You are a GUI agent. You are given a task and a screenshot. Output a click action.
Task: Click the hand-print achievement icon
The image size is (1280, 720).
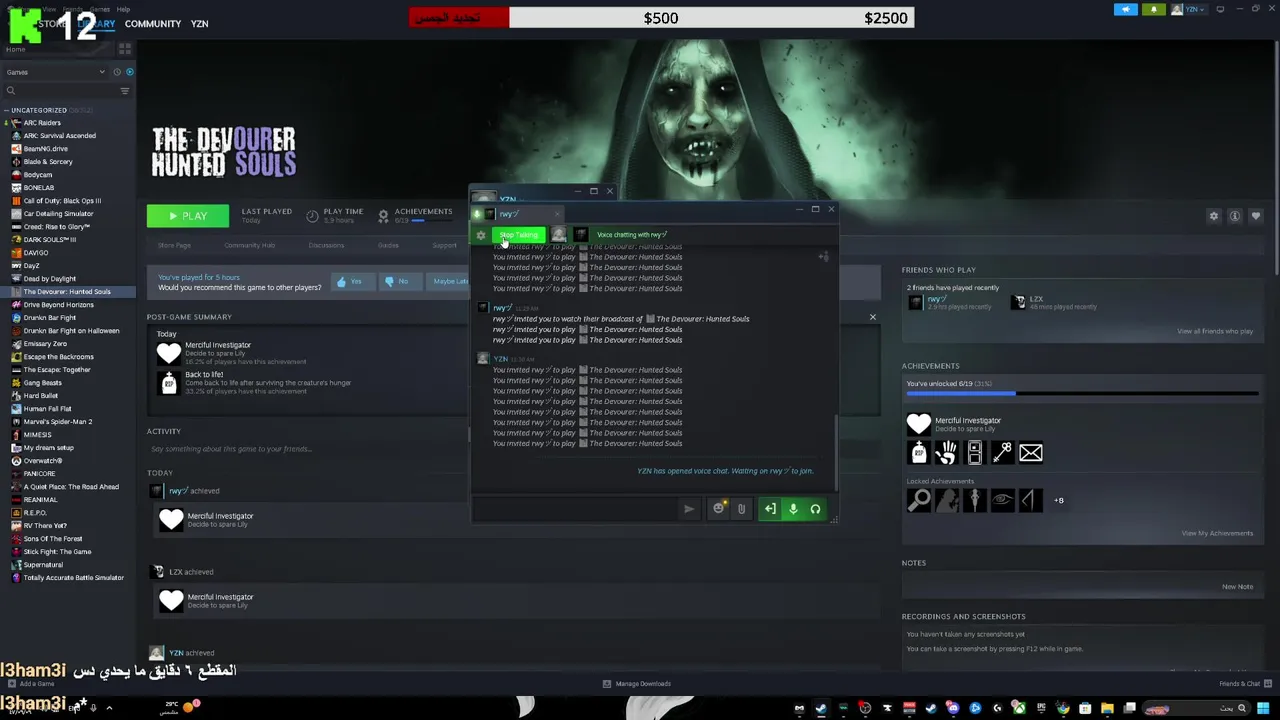click(x=947, y=453)
